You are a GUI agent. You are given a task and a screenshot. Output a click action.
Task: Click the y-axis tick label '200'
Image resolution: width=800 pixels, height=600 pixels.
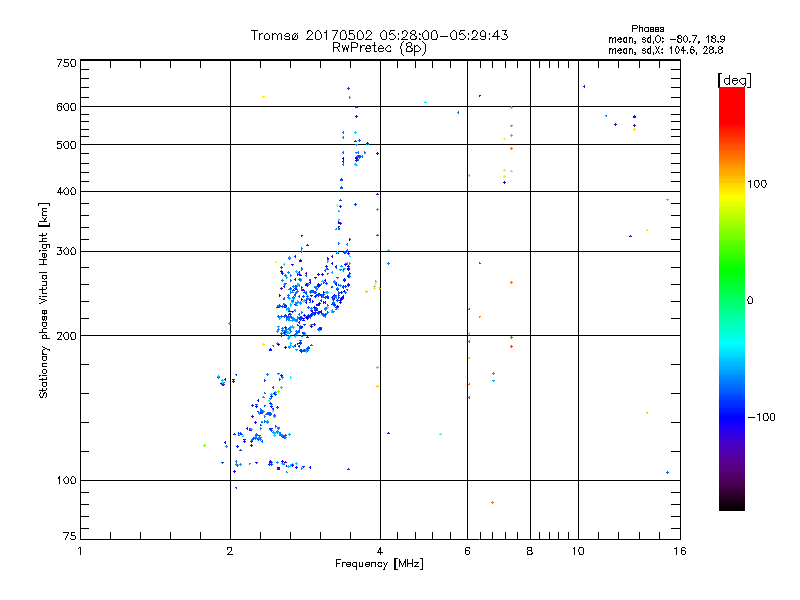(x=67, y=336)
